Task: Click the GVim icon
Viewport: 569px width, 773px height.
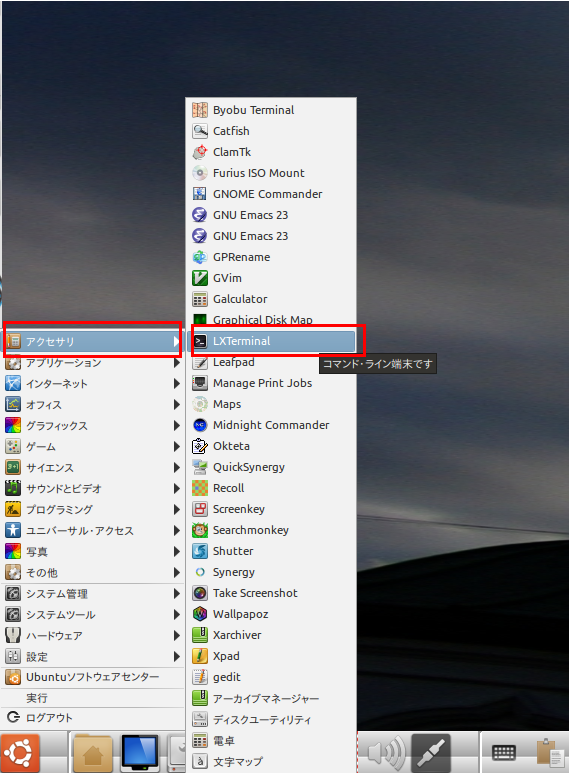Action: pos(200,278)
